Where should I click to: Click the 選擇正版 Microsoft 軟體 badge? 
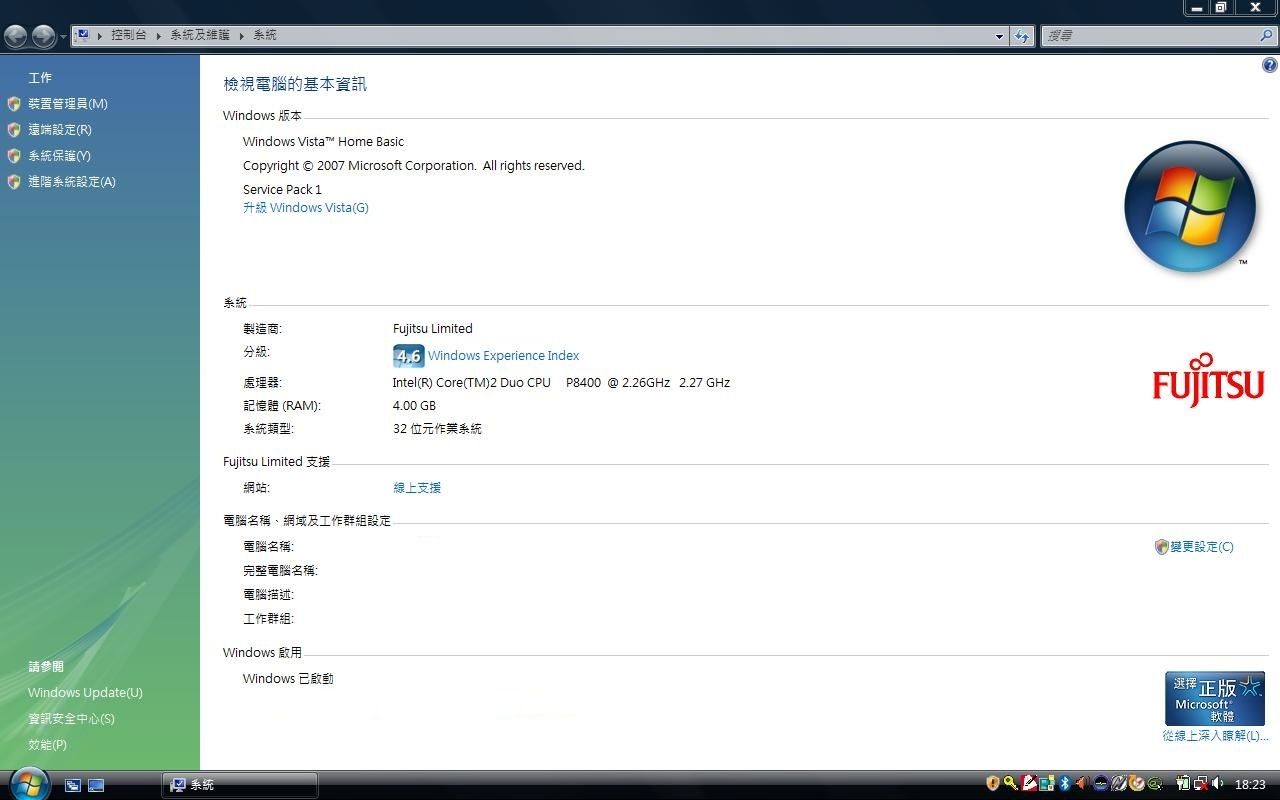(1215, 698)
